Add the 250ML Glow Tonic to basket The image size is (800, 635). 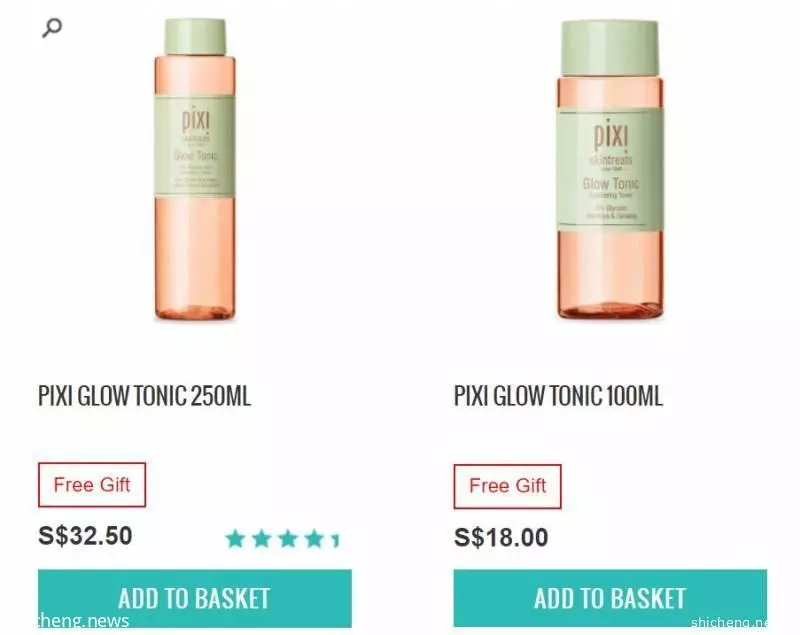pos(195,598)
